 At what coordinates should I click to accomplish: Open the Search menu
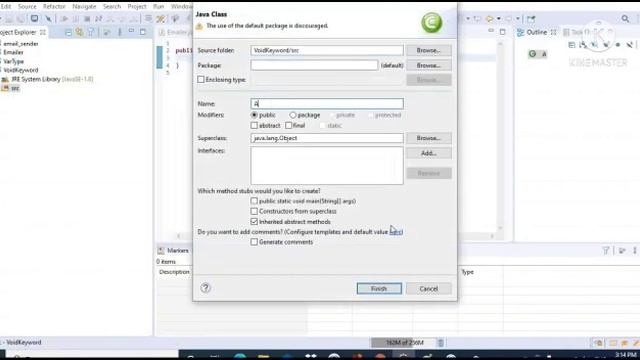(112, 7)
